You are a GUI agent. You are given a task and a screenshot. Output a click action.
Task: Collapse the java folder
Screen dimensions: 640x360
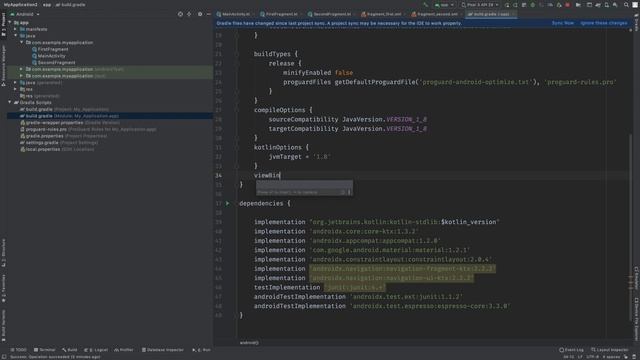click(x=16, y=36)
